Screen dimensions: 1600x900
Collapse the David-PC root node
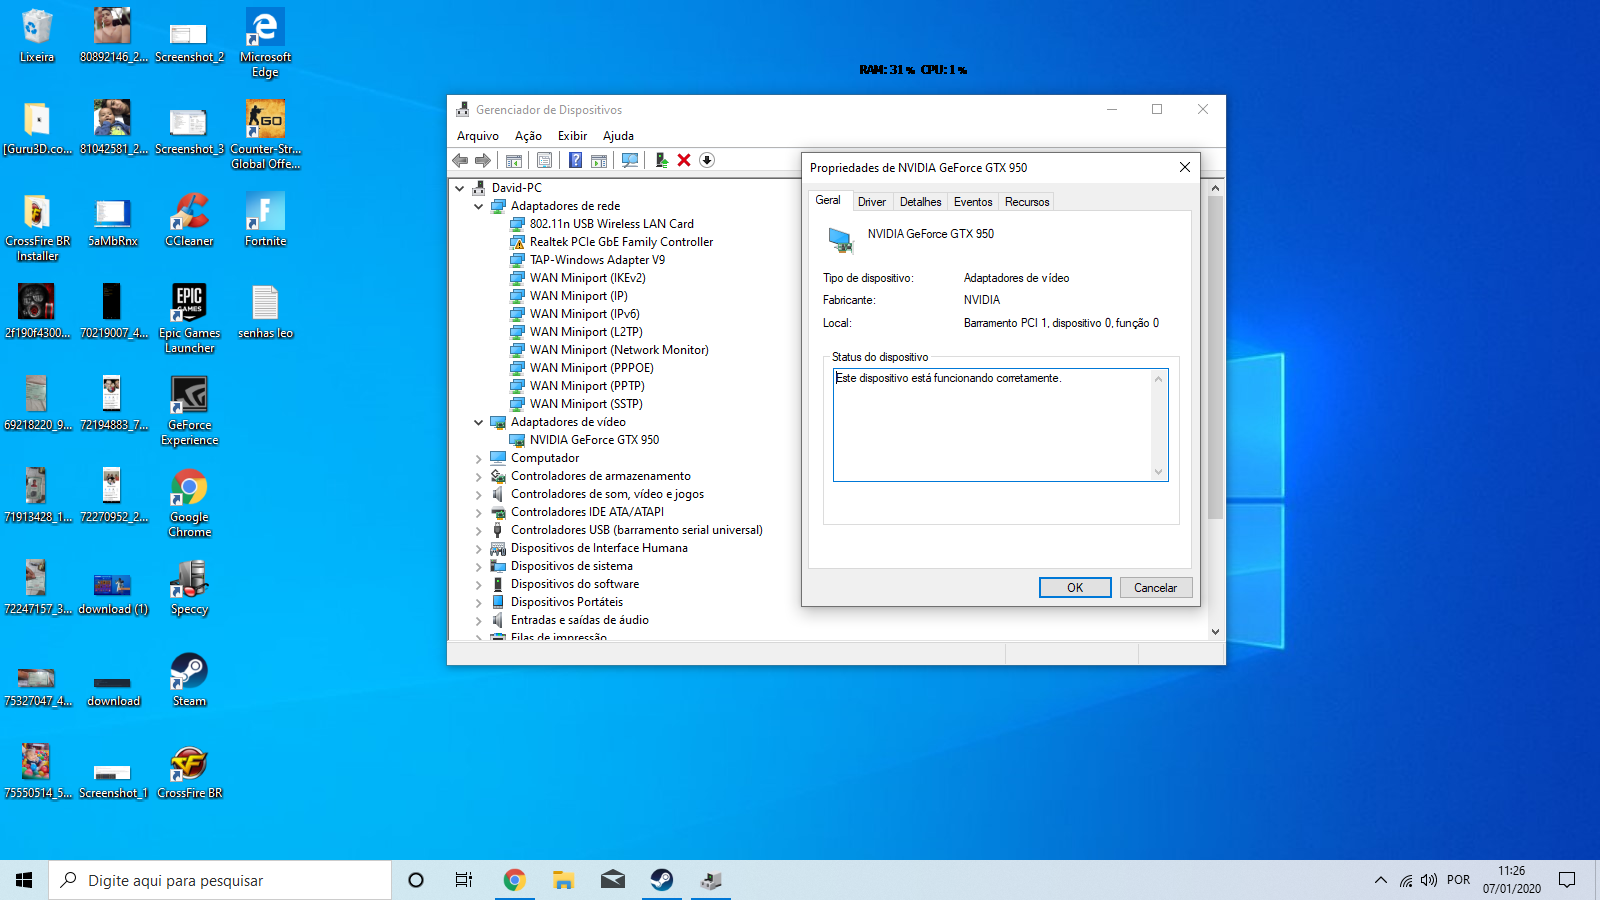click(x=460, y=188)
